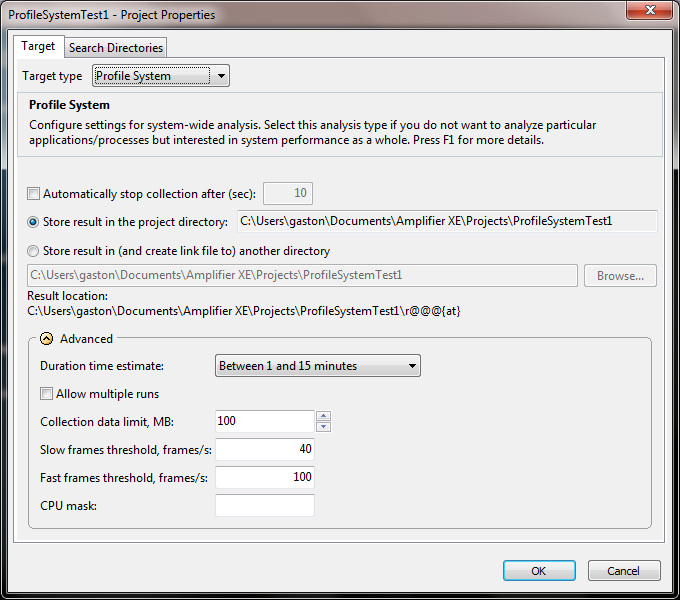Click the Collection data limit field

click(x=265, y=421)
